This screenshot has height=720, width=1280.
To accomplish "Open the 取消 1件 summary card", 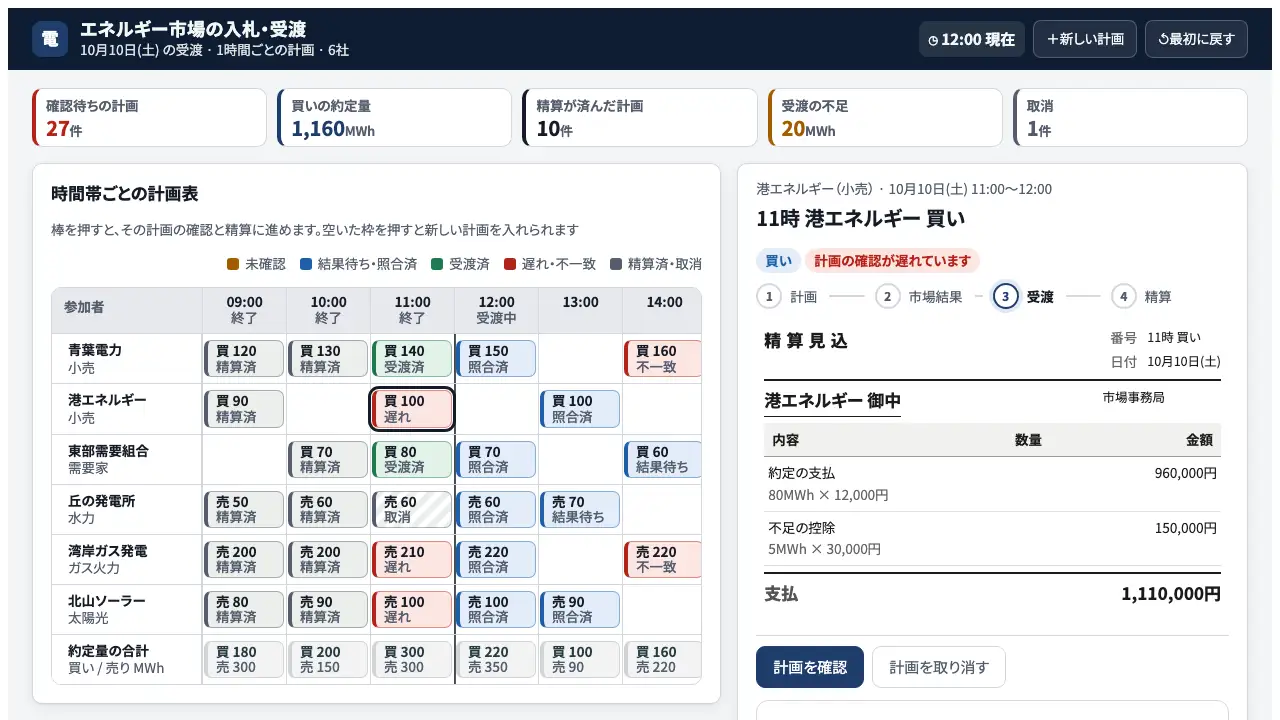I will [x=1130, y=118].
